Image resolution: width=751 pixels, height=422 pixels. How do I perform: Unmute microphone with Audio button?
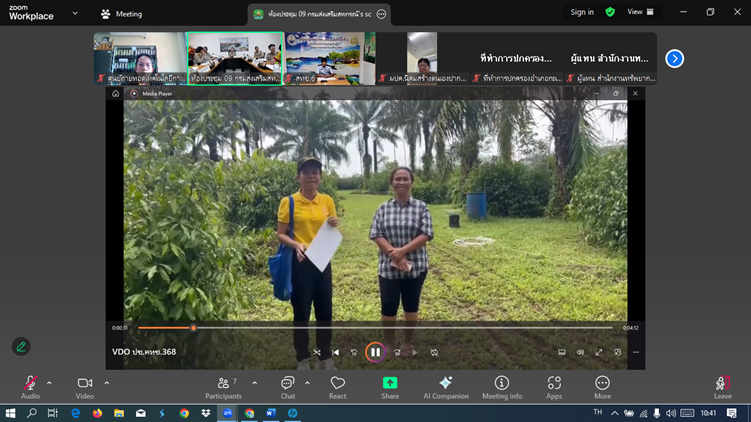(30, 388)
